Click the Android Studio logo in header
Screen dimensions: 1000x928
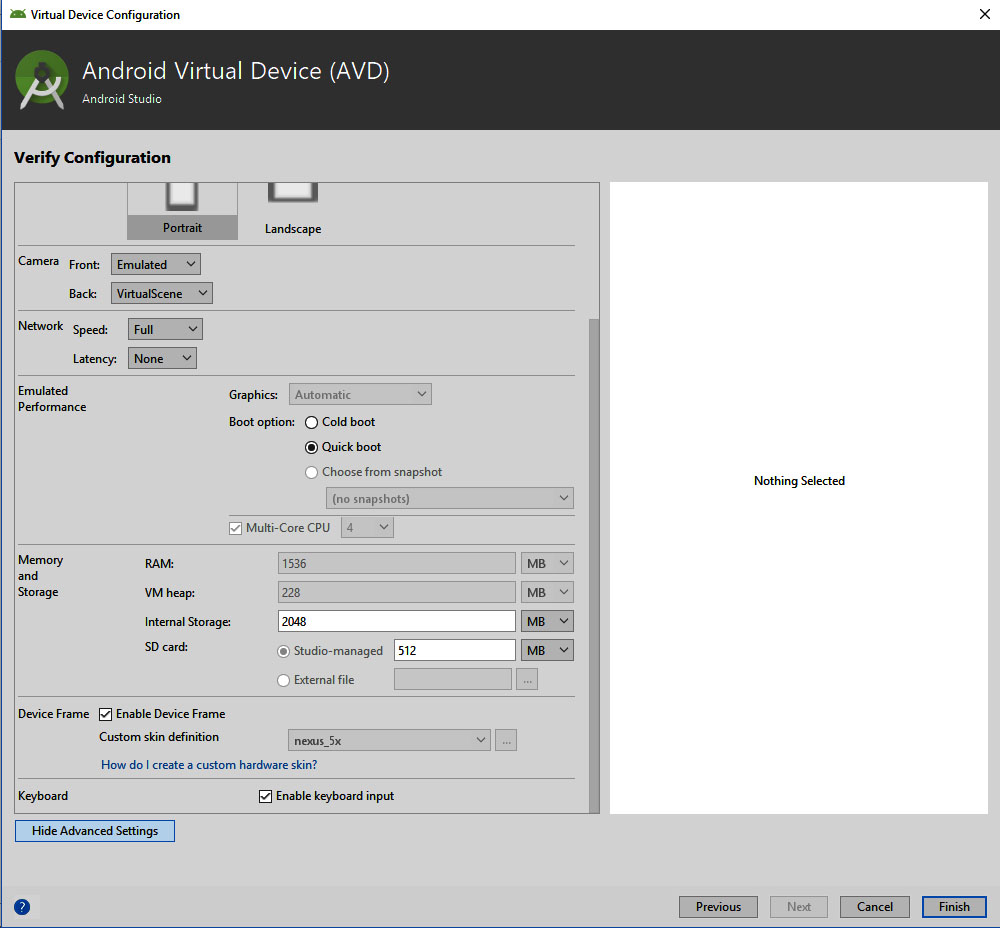42,80
